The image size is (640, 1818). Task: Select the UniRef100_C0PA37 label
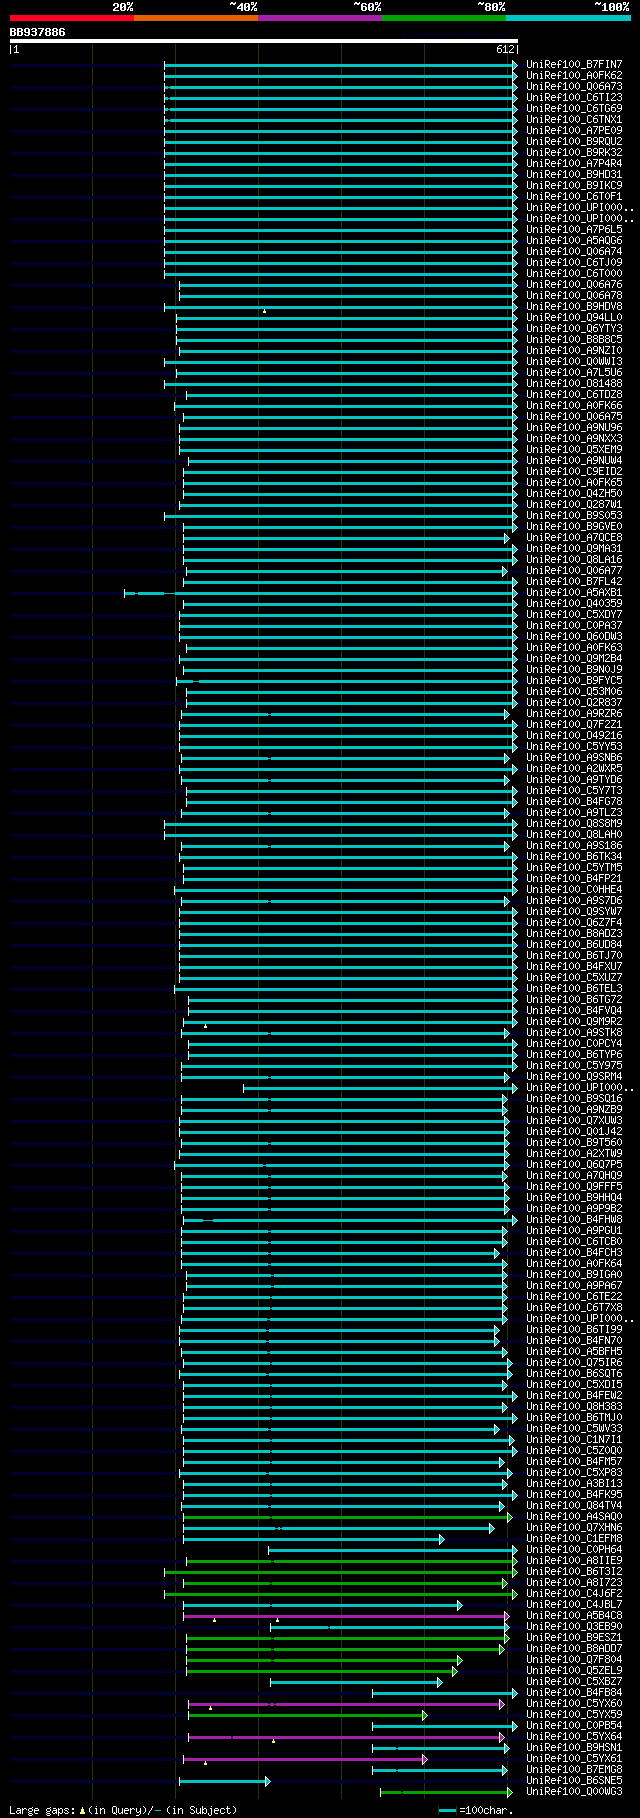coord(574,625)
